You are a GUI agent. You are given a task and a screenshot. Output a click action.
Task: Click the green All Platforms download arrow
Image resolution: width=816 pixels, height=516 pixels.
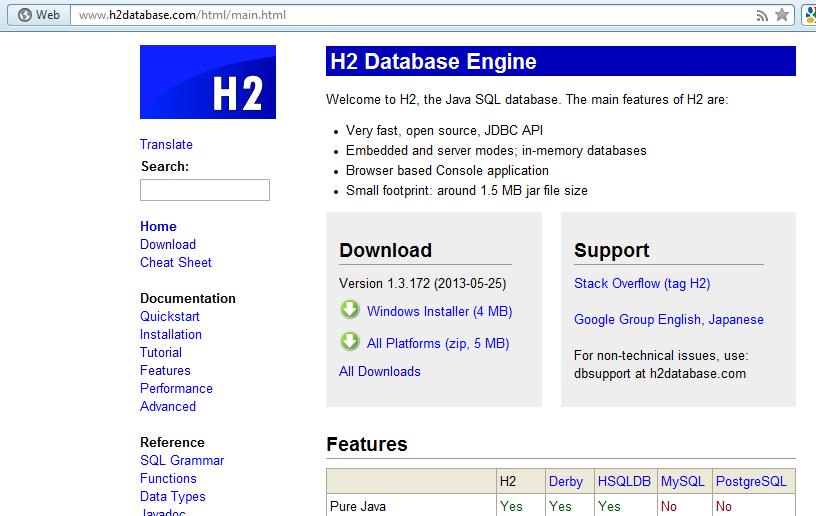click(350, 342)
